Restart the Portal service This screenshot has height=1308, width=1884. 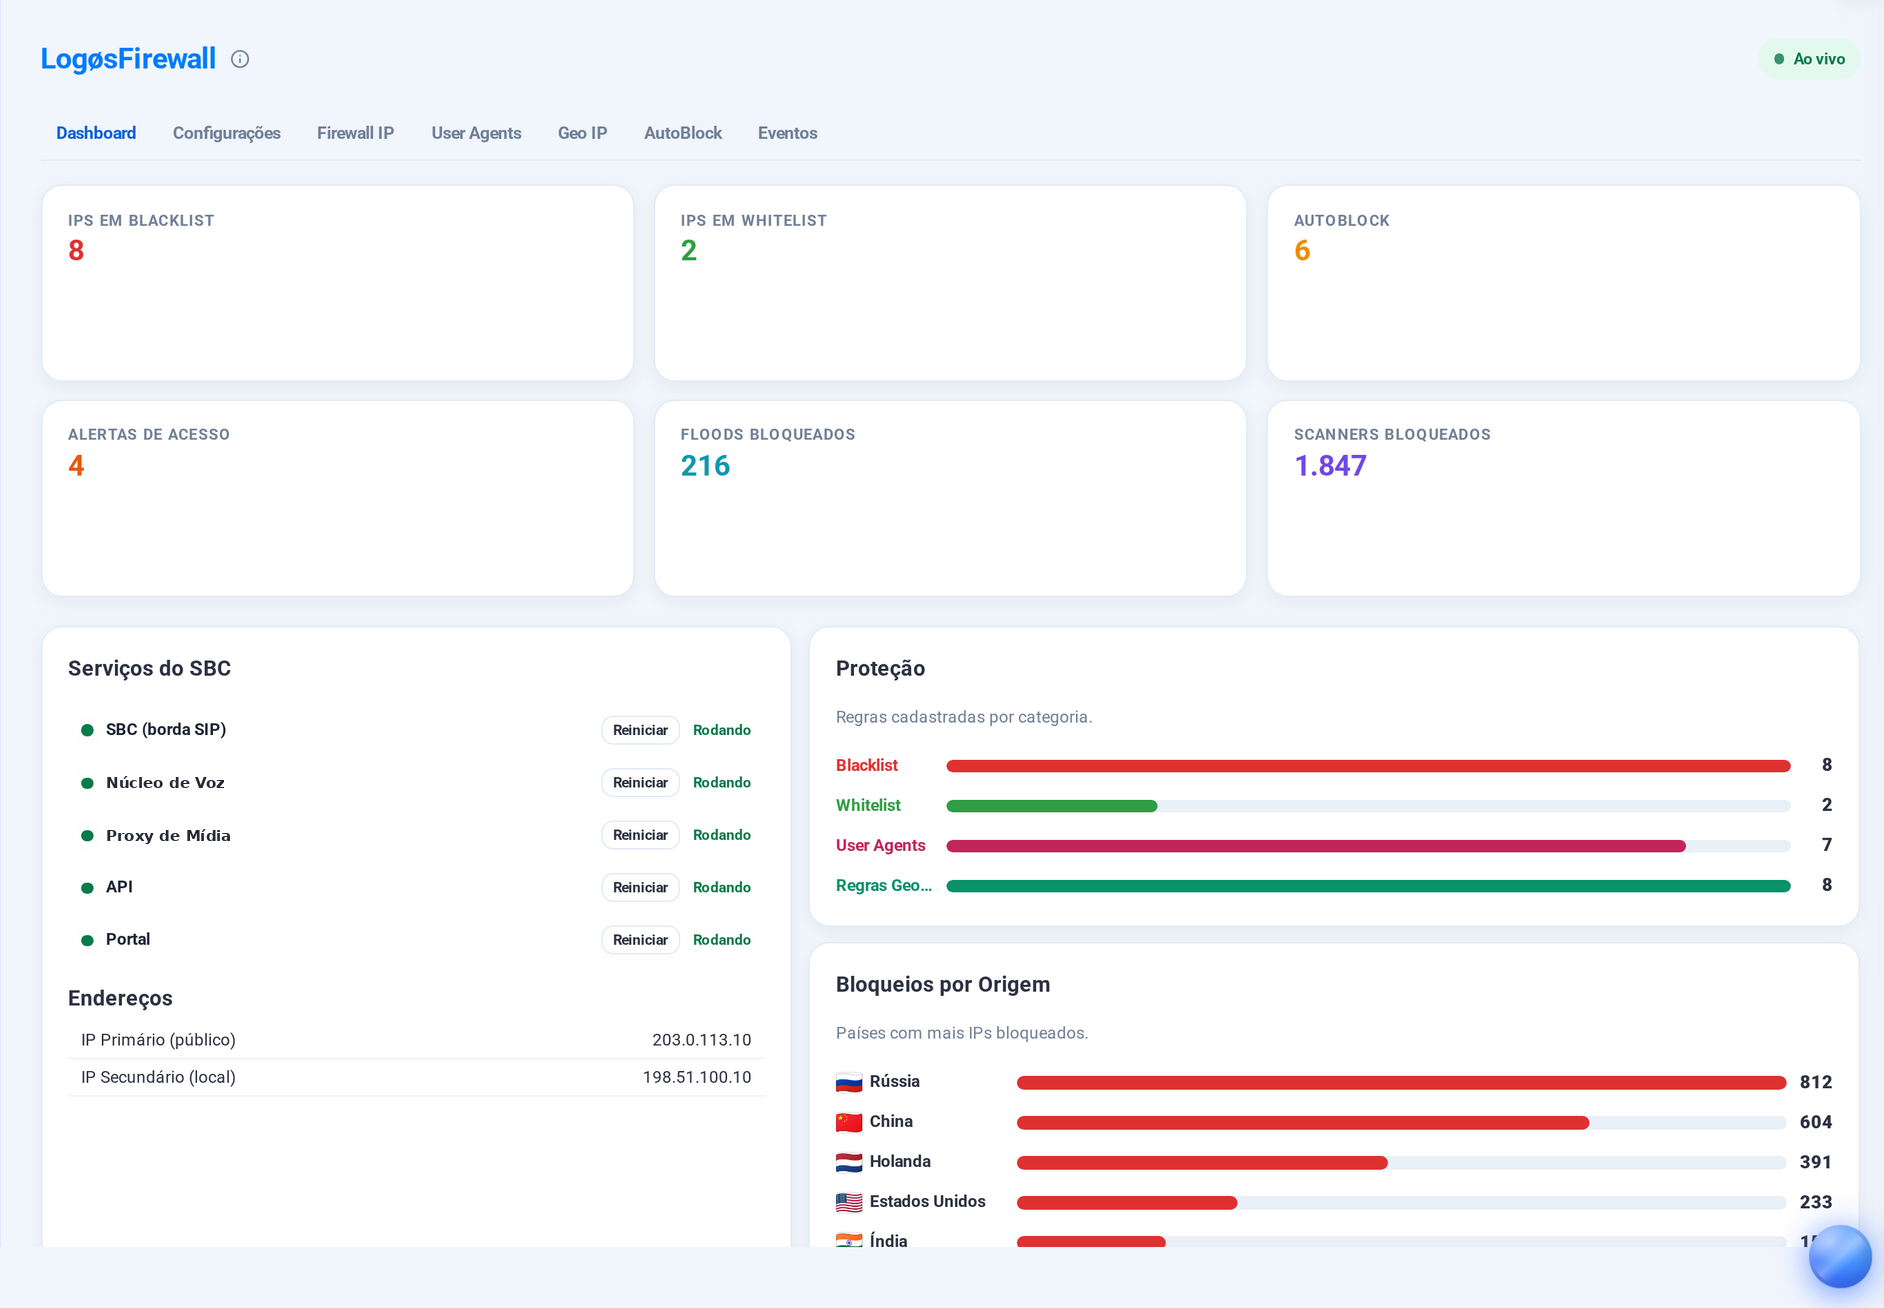pos(640,940)
